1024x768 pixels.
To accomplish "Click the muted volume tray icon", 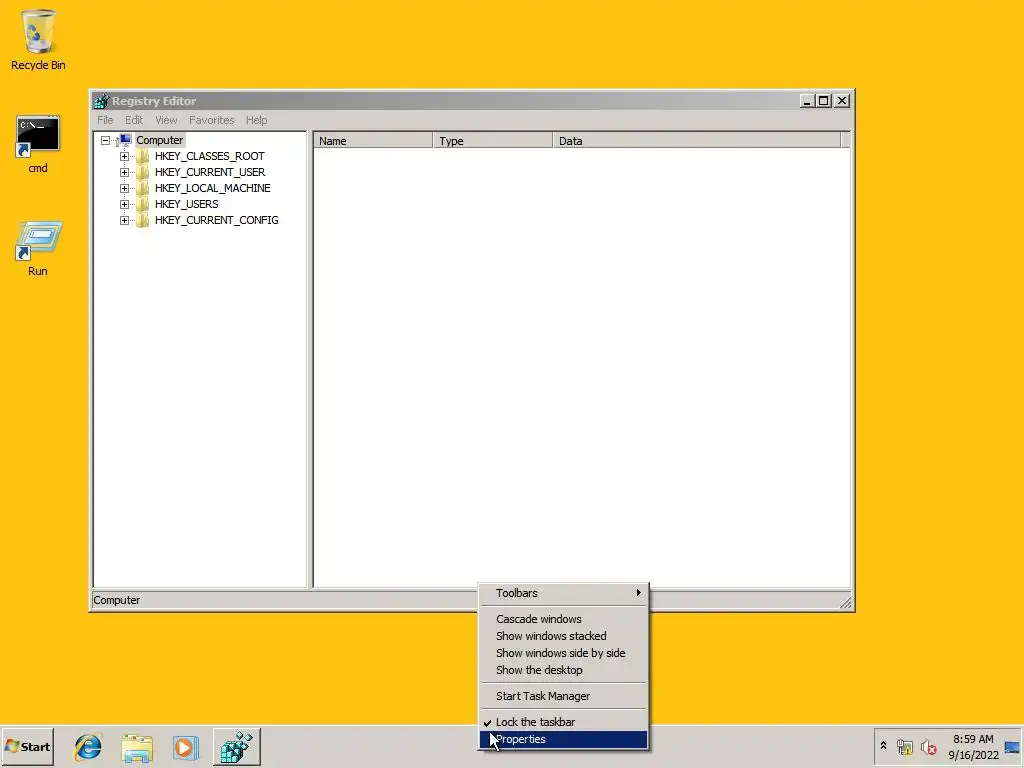I will tap(928, 746).
